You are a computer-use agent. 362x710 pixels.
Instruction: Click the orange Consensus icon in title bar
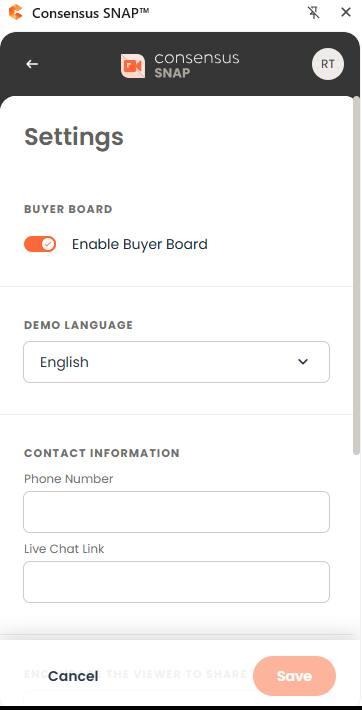pos(16,12)
